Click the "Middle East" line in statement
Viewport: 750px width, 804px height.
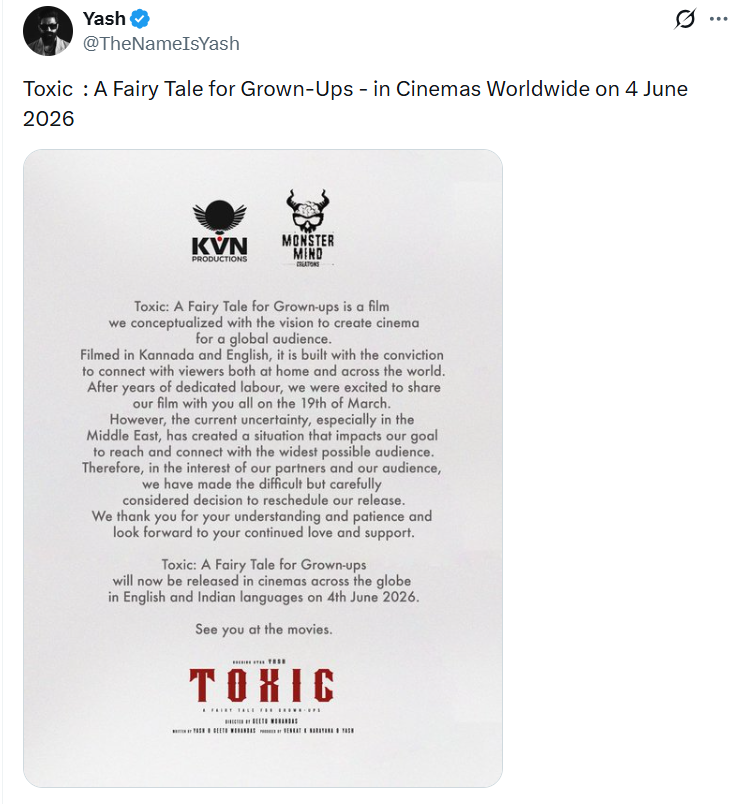(262, 436)
